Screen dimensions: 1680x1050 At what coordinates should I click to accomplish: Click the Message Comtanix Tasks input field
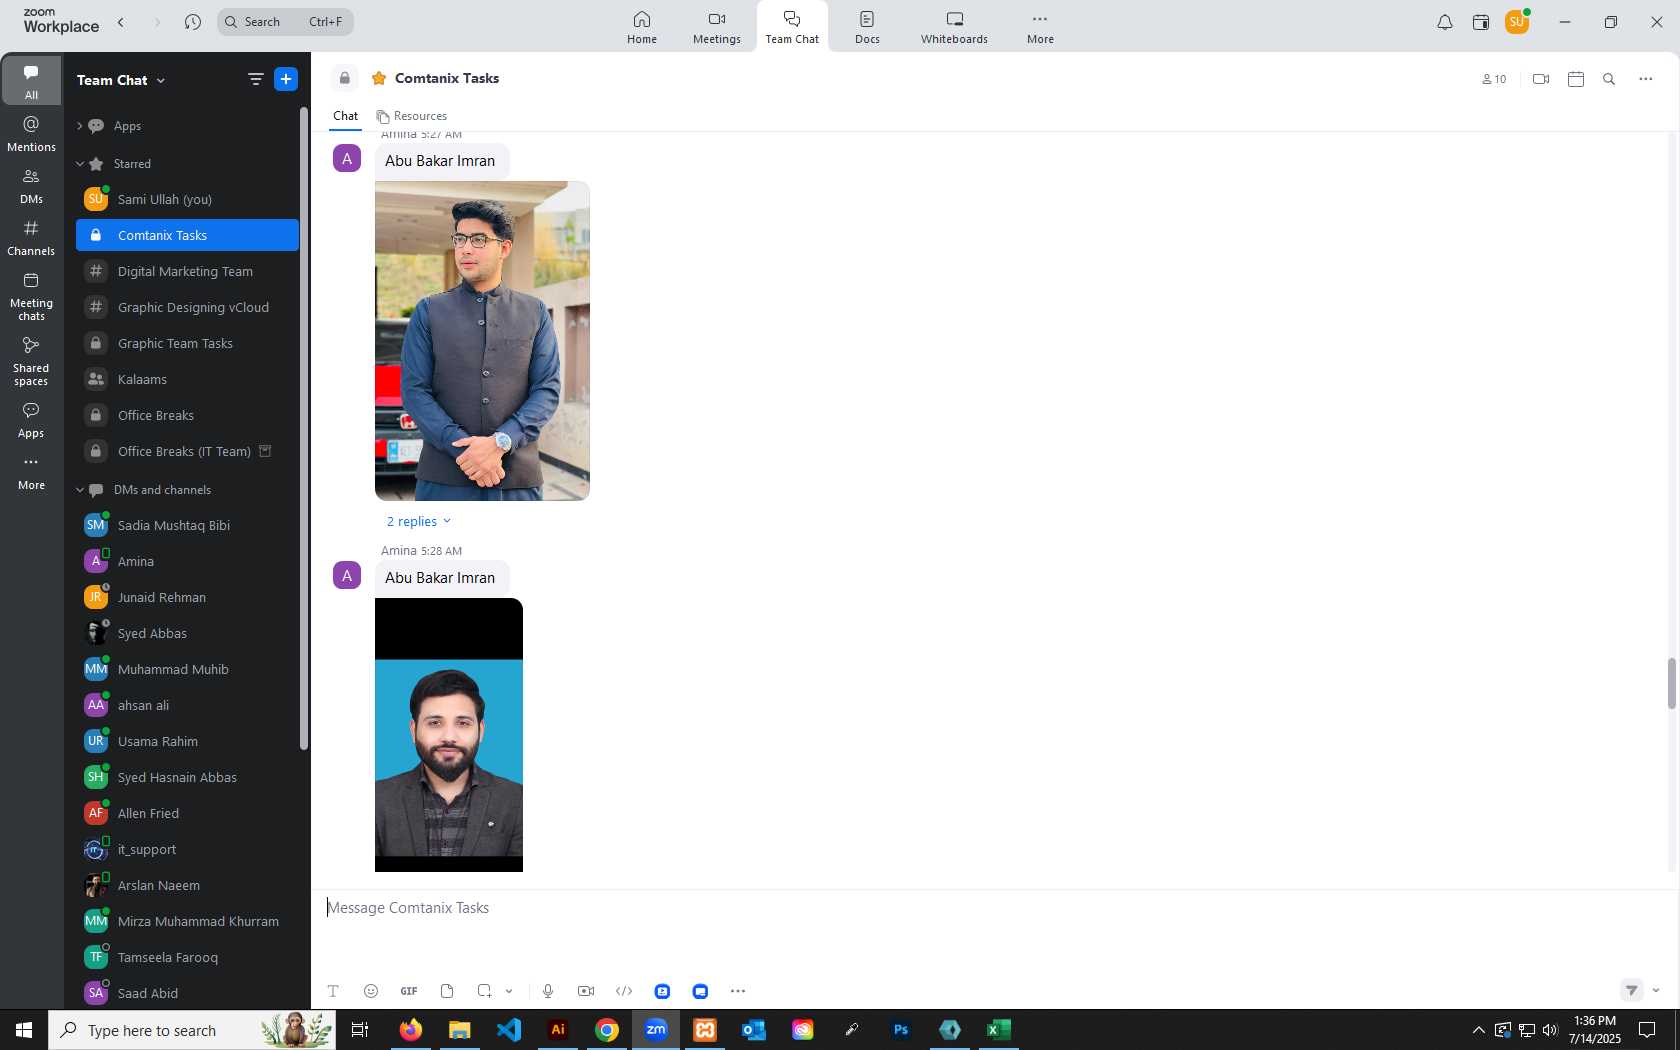click(990, 908)
